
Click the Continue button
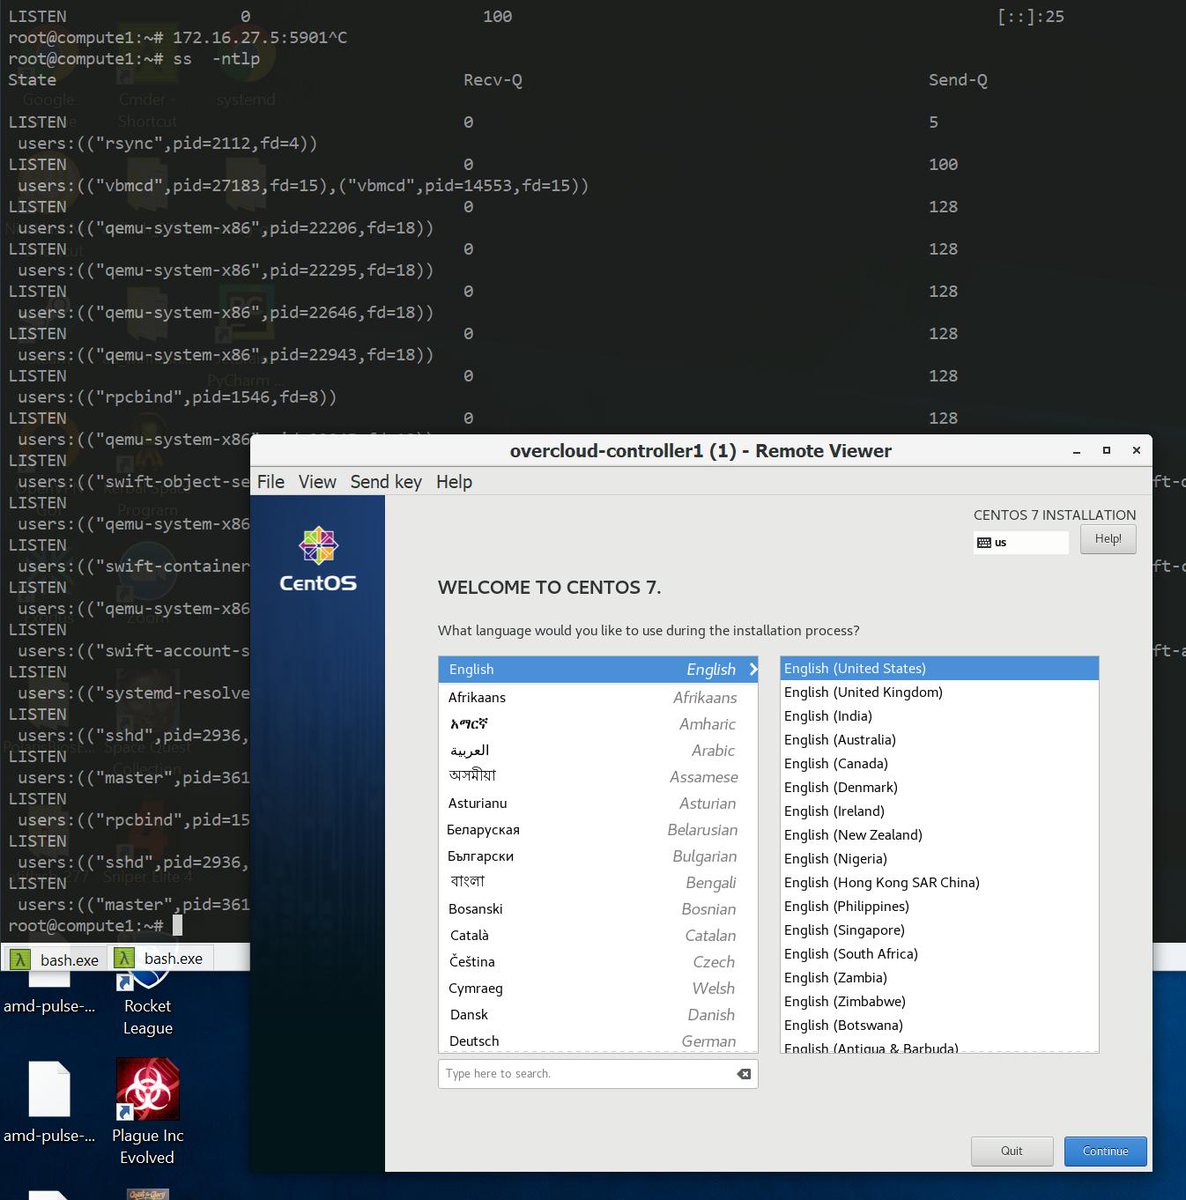(1105, 1151)
